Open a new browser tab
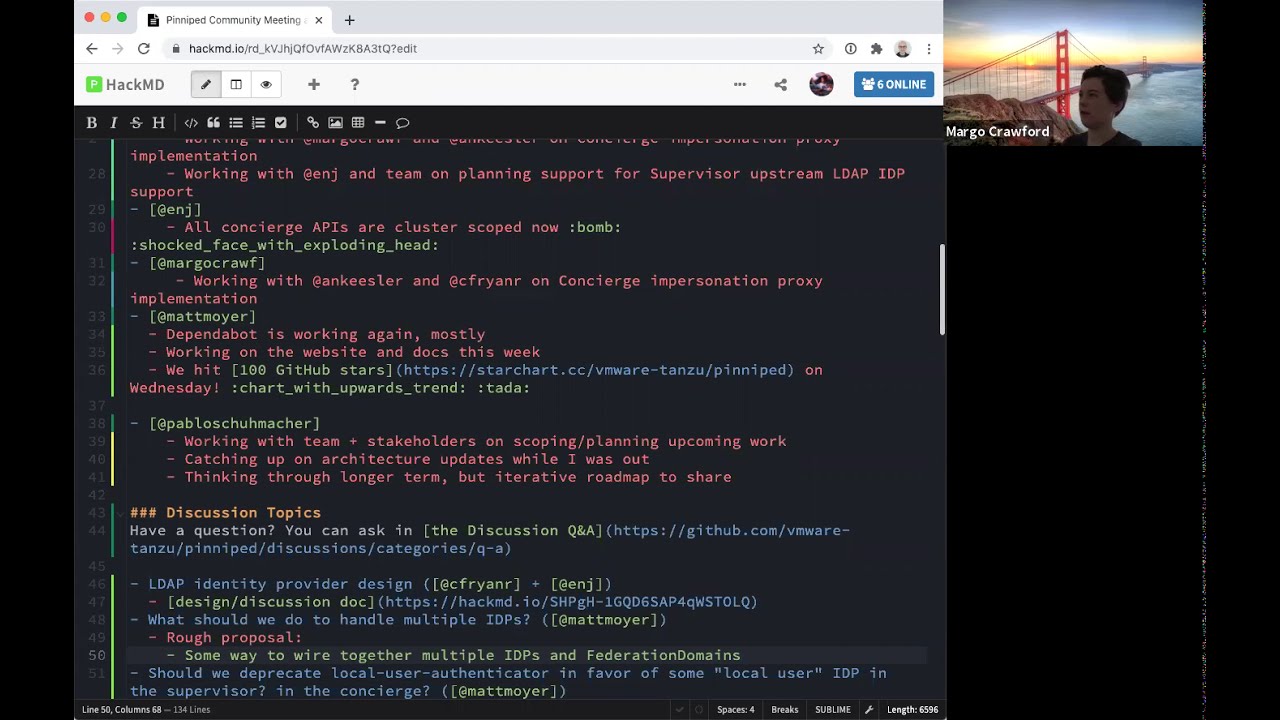 click(x=349, y=20)
